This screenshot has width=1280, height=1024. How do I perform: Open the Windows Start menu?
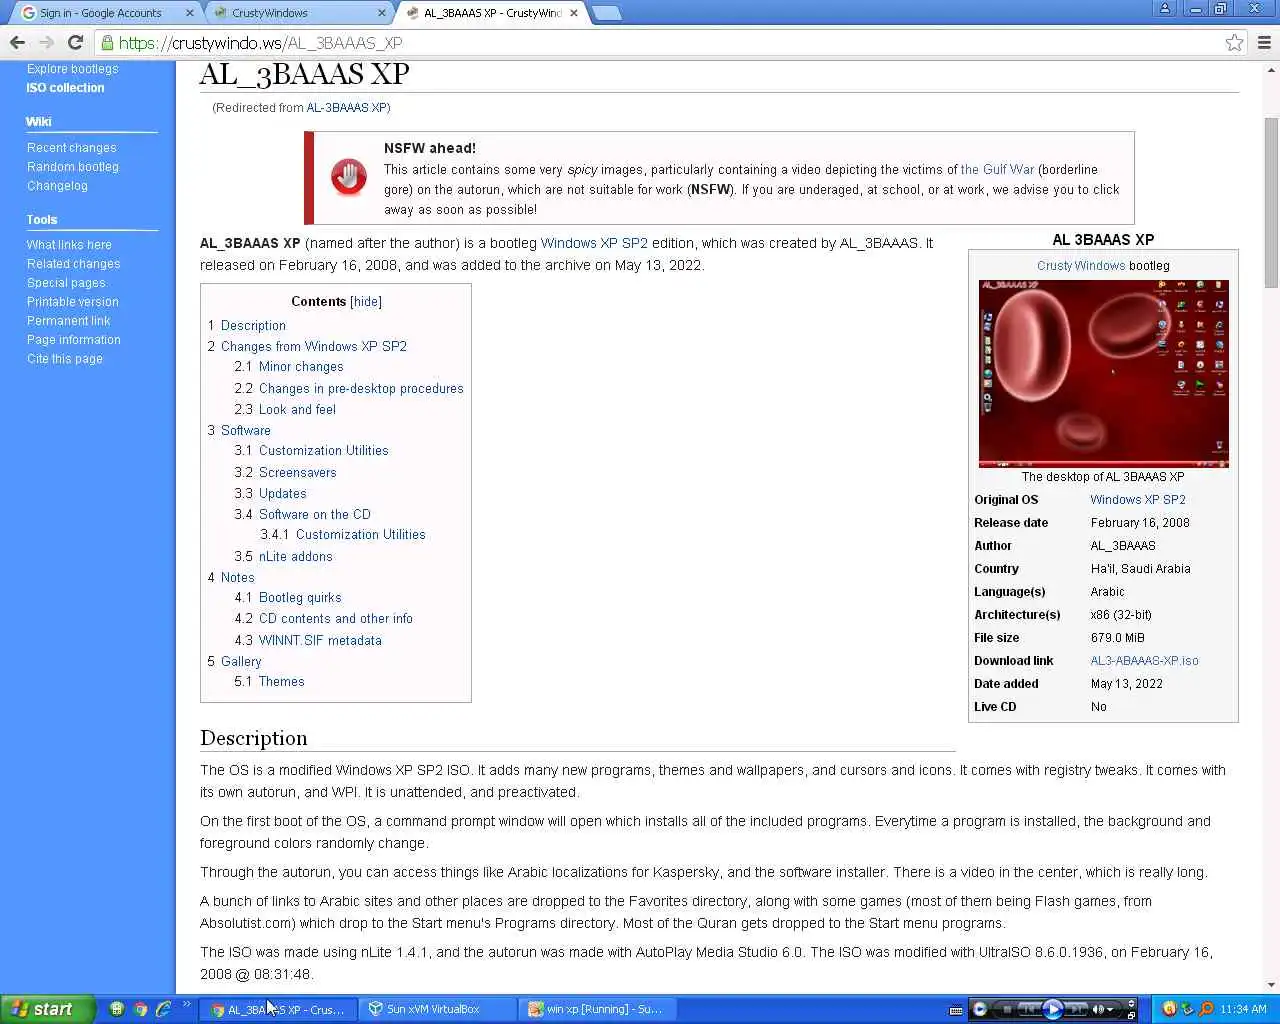point(46,1009)
